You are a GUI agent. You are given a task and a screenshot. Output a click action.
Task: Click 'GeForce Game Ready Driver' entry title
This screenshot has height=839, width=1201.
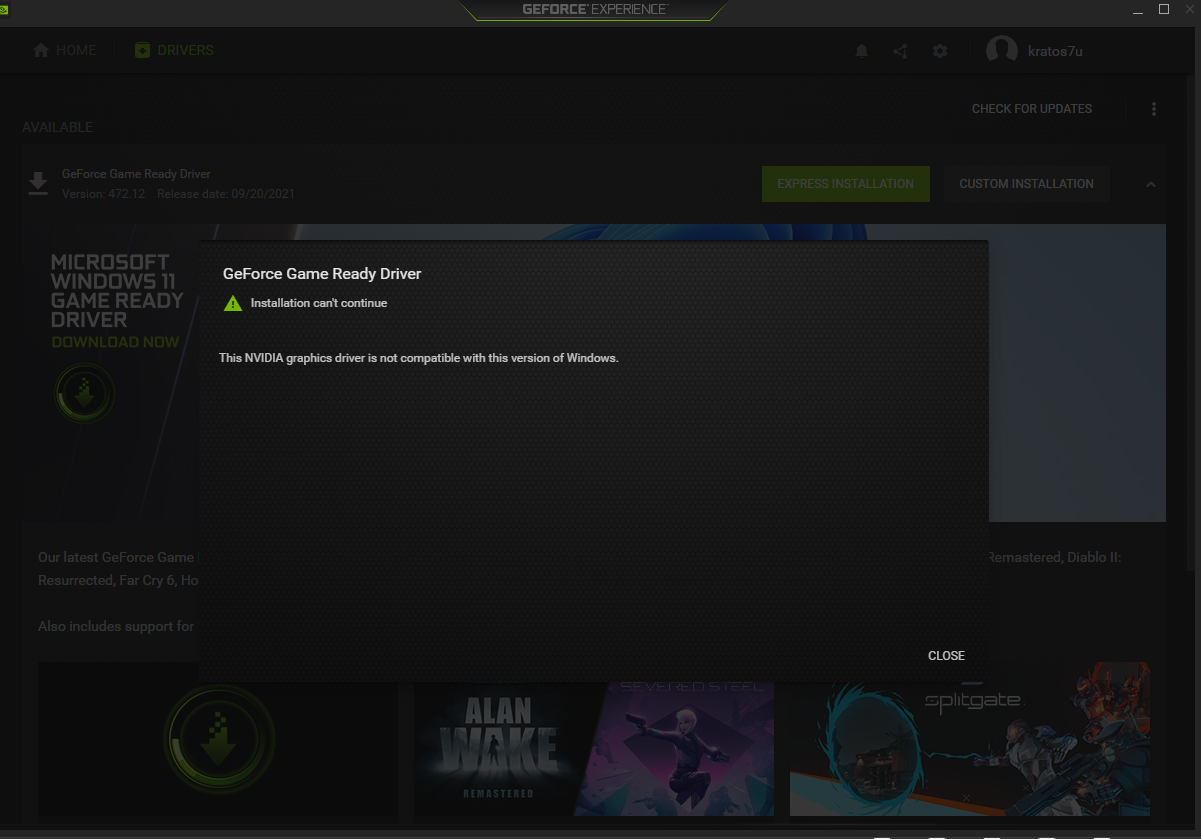tap(136, 174)
